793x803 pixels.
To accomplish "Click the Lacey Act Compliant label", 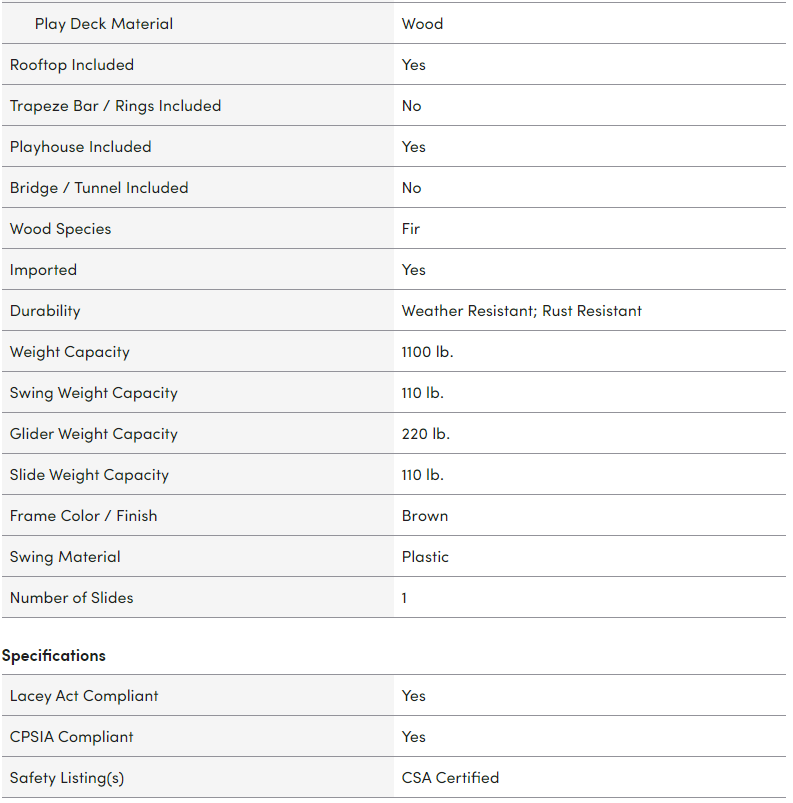I will coord(84,696).
